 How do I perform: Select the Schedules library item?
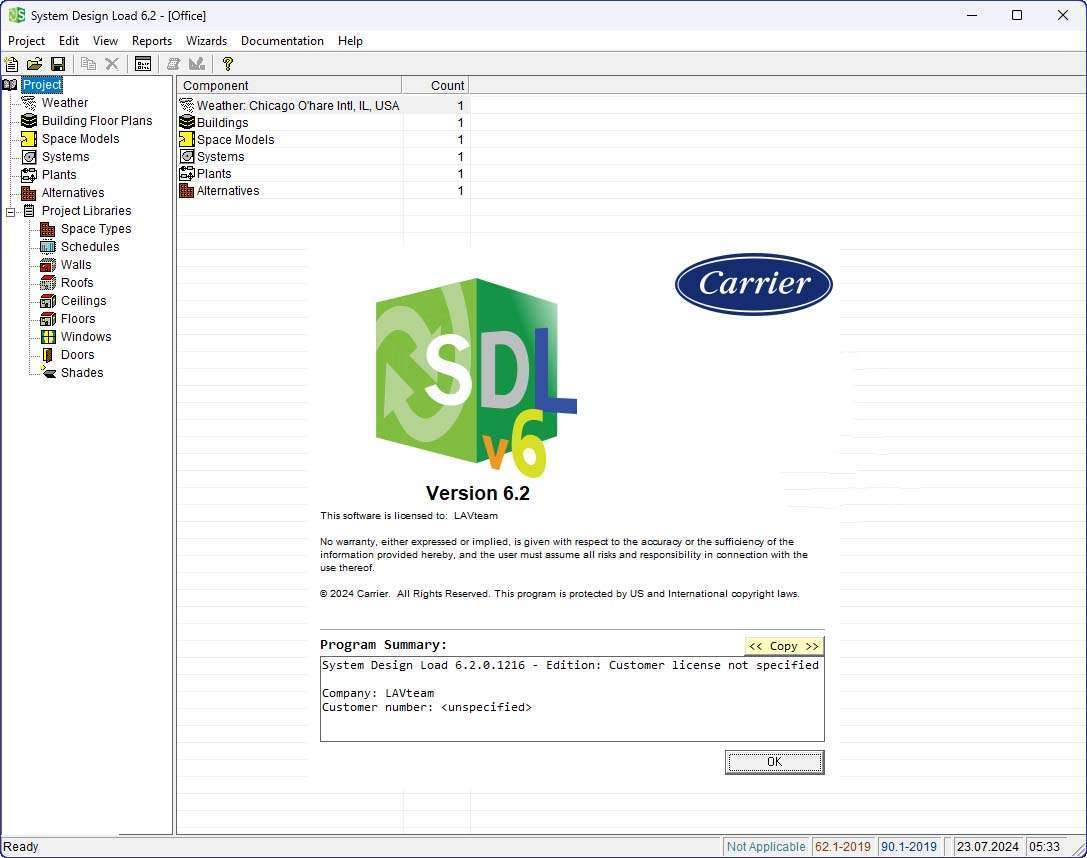pos(89,247)
